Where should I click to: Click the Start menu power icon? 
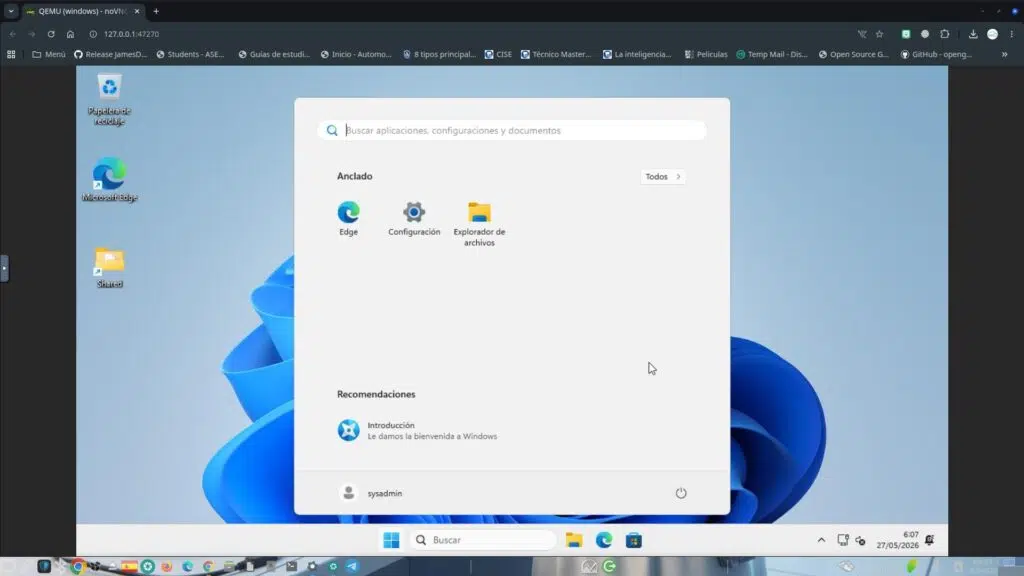click(x=680, y=493)
